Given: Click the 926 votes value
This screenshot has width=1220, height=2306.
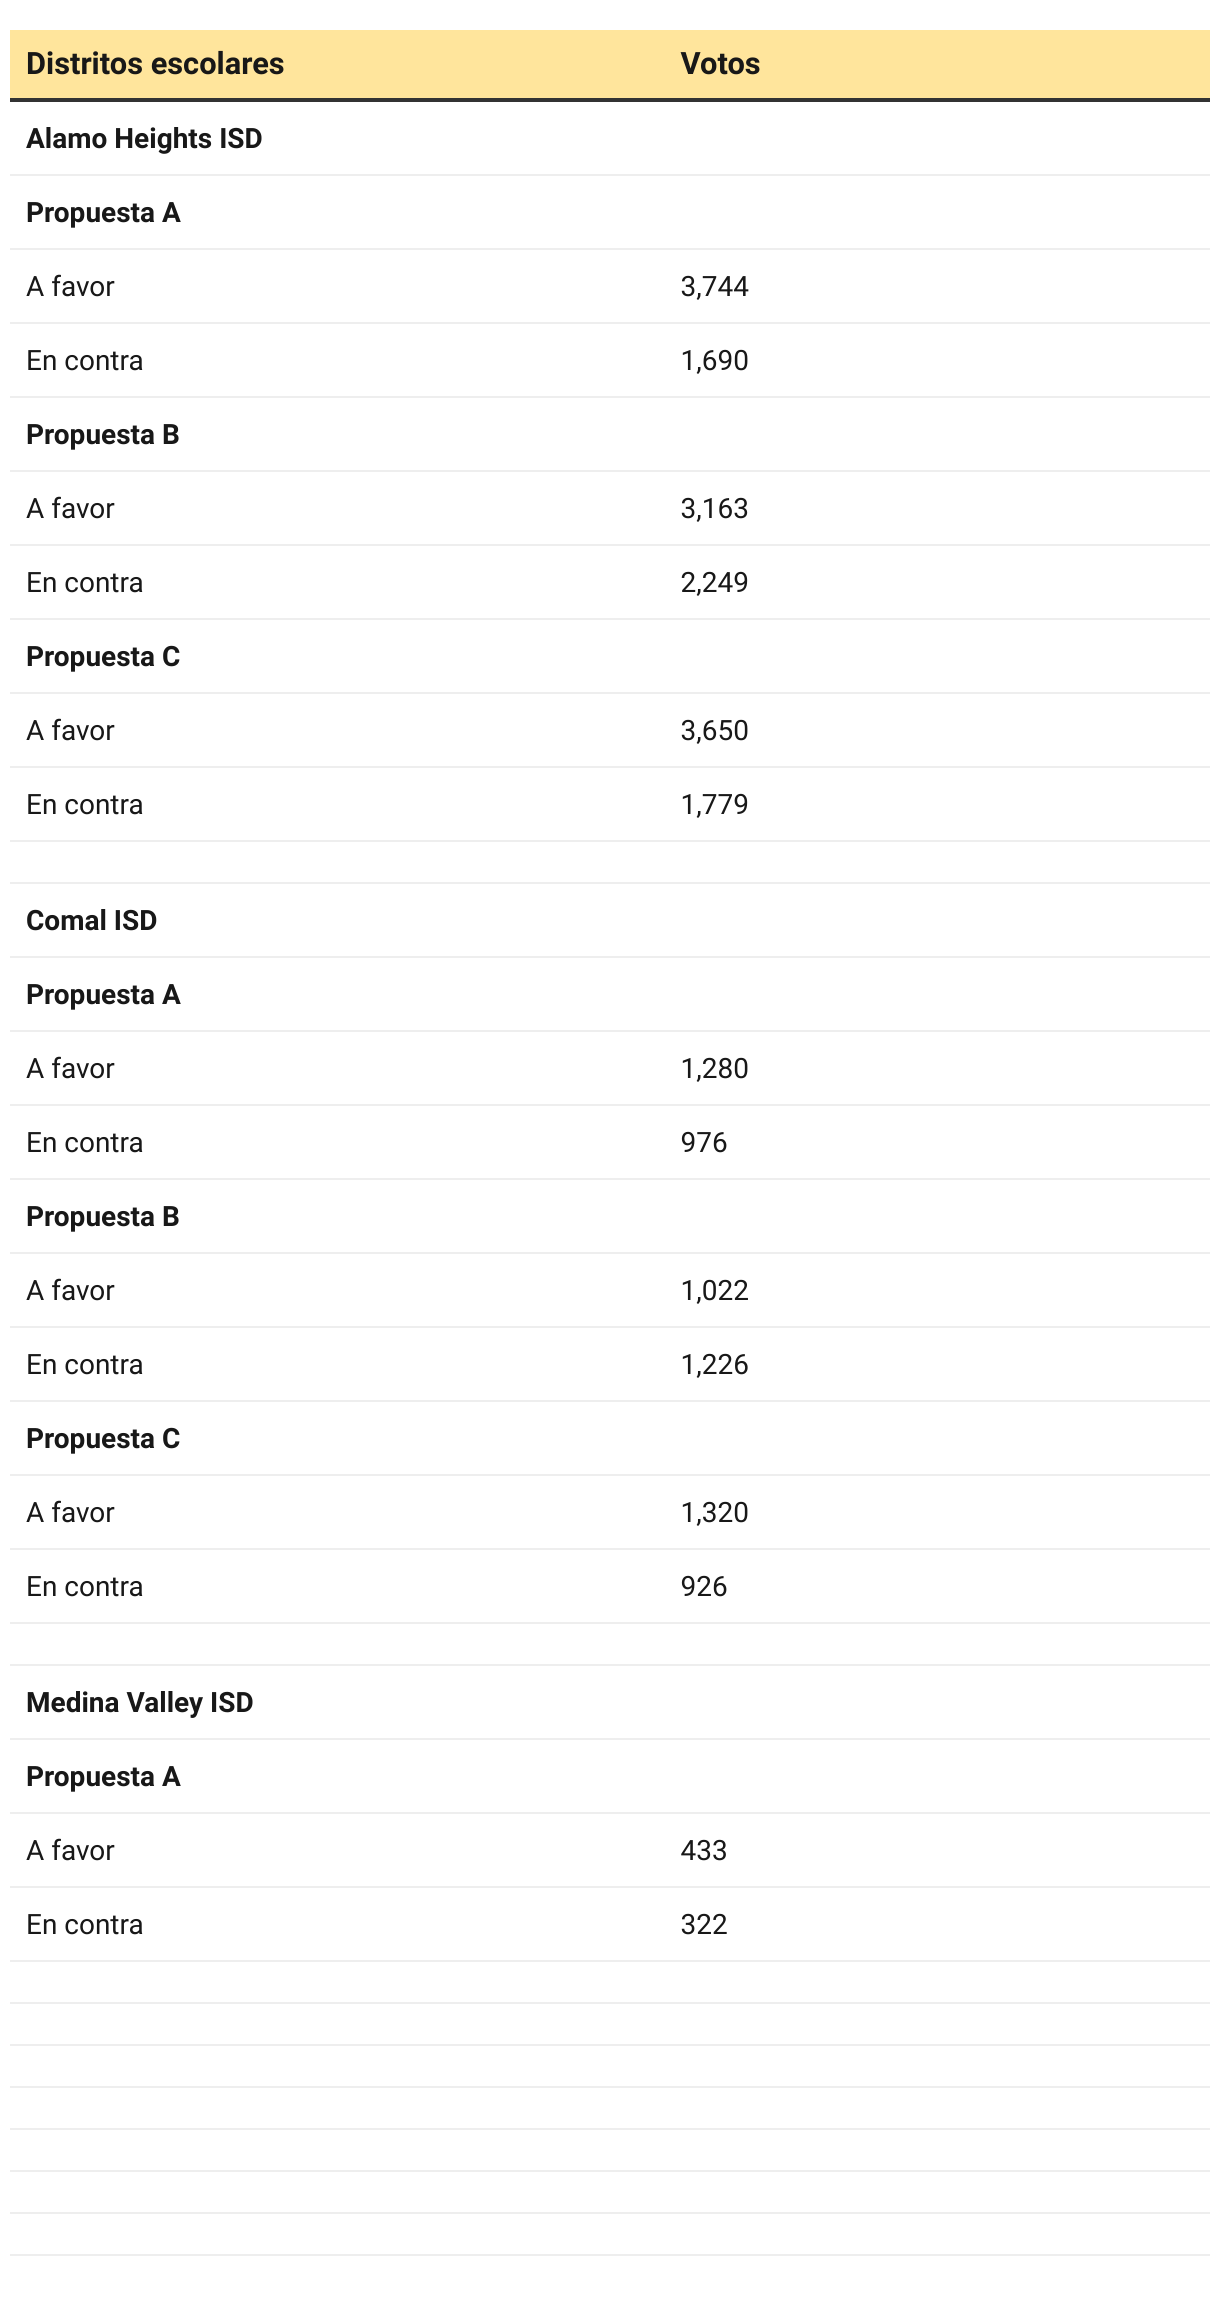Looking at the screenshot, I should (x=704, y=1586).
